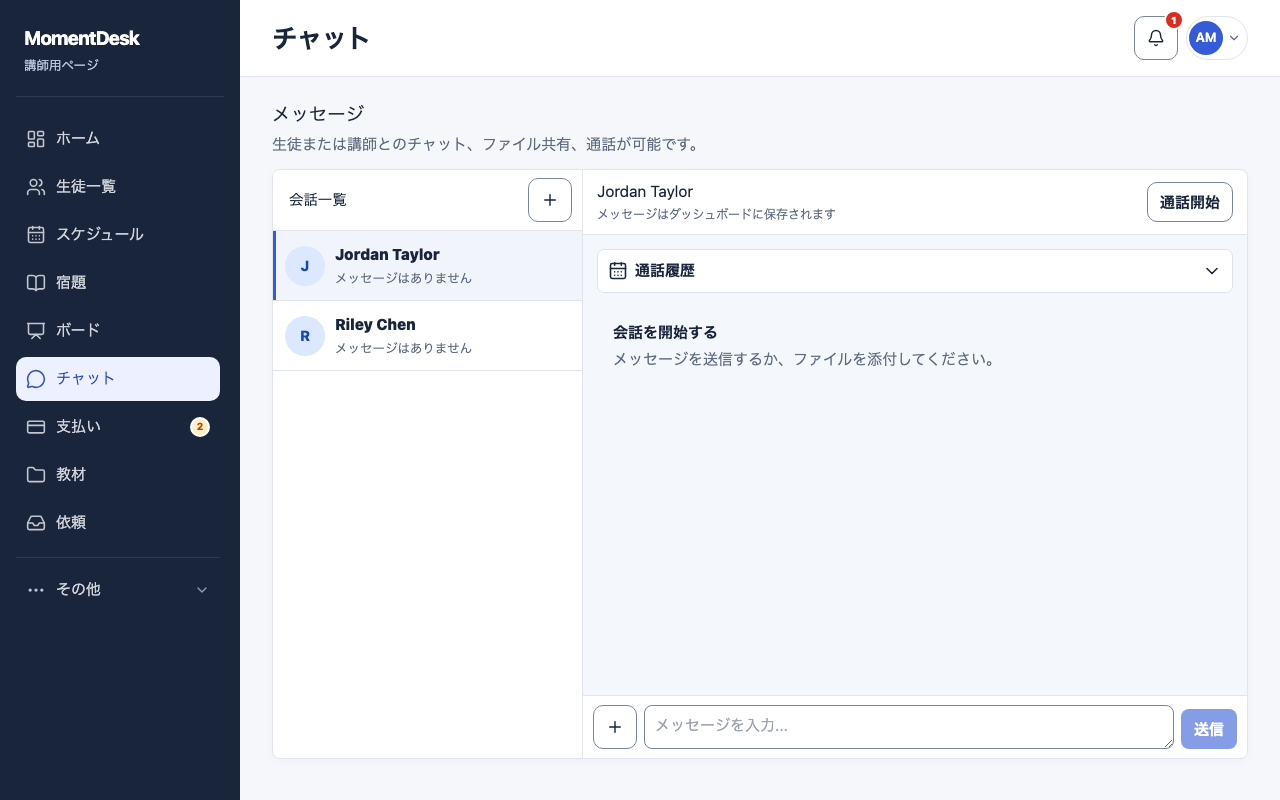Image resolution: width=1280 pixels, height=800 pixels.
Task: Open the 依頼 inbox page
Action: click(118, 522)
